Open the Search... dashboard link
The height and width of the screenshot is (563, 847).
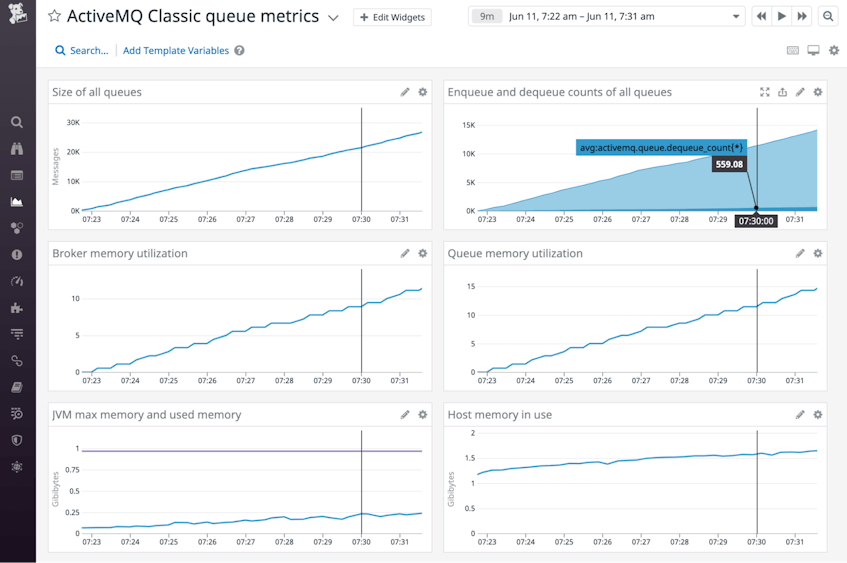tap(82, 51)
